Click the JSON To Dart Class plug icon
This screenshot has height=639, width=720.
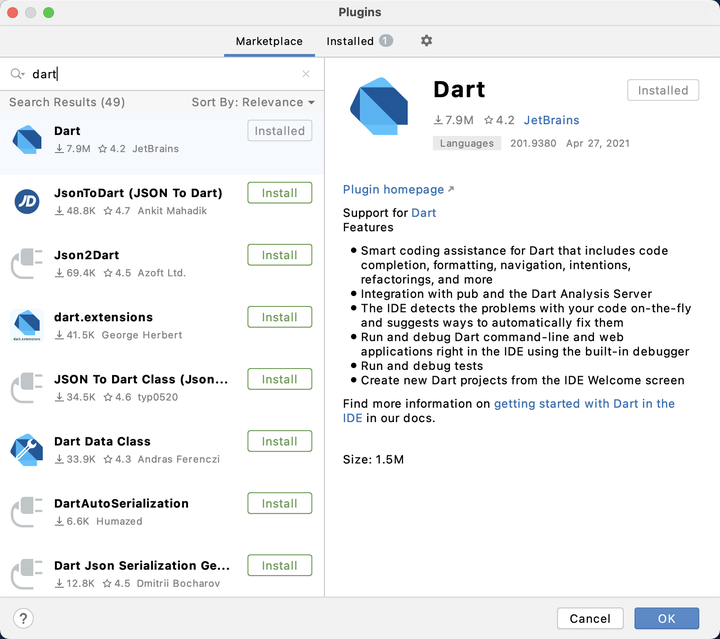click(x=27, y=387)
